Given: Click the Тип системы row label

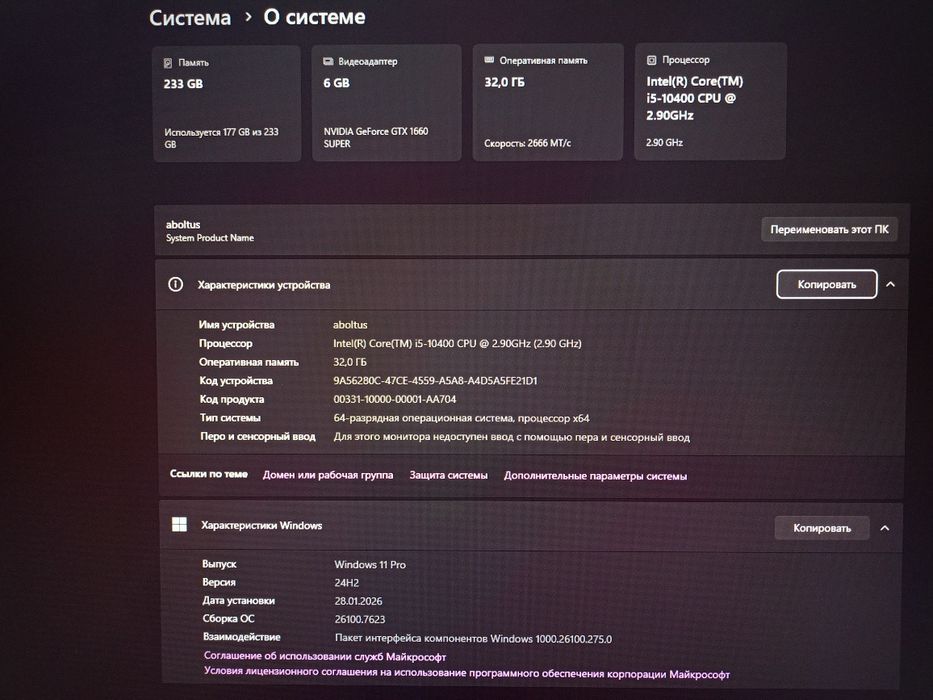Looking at the screenshot, I should tap(230, 417).
